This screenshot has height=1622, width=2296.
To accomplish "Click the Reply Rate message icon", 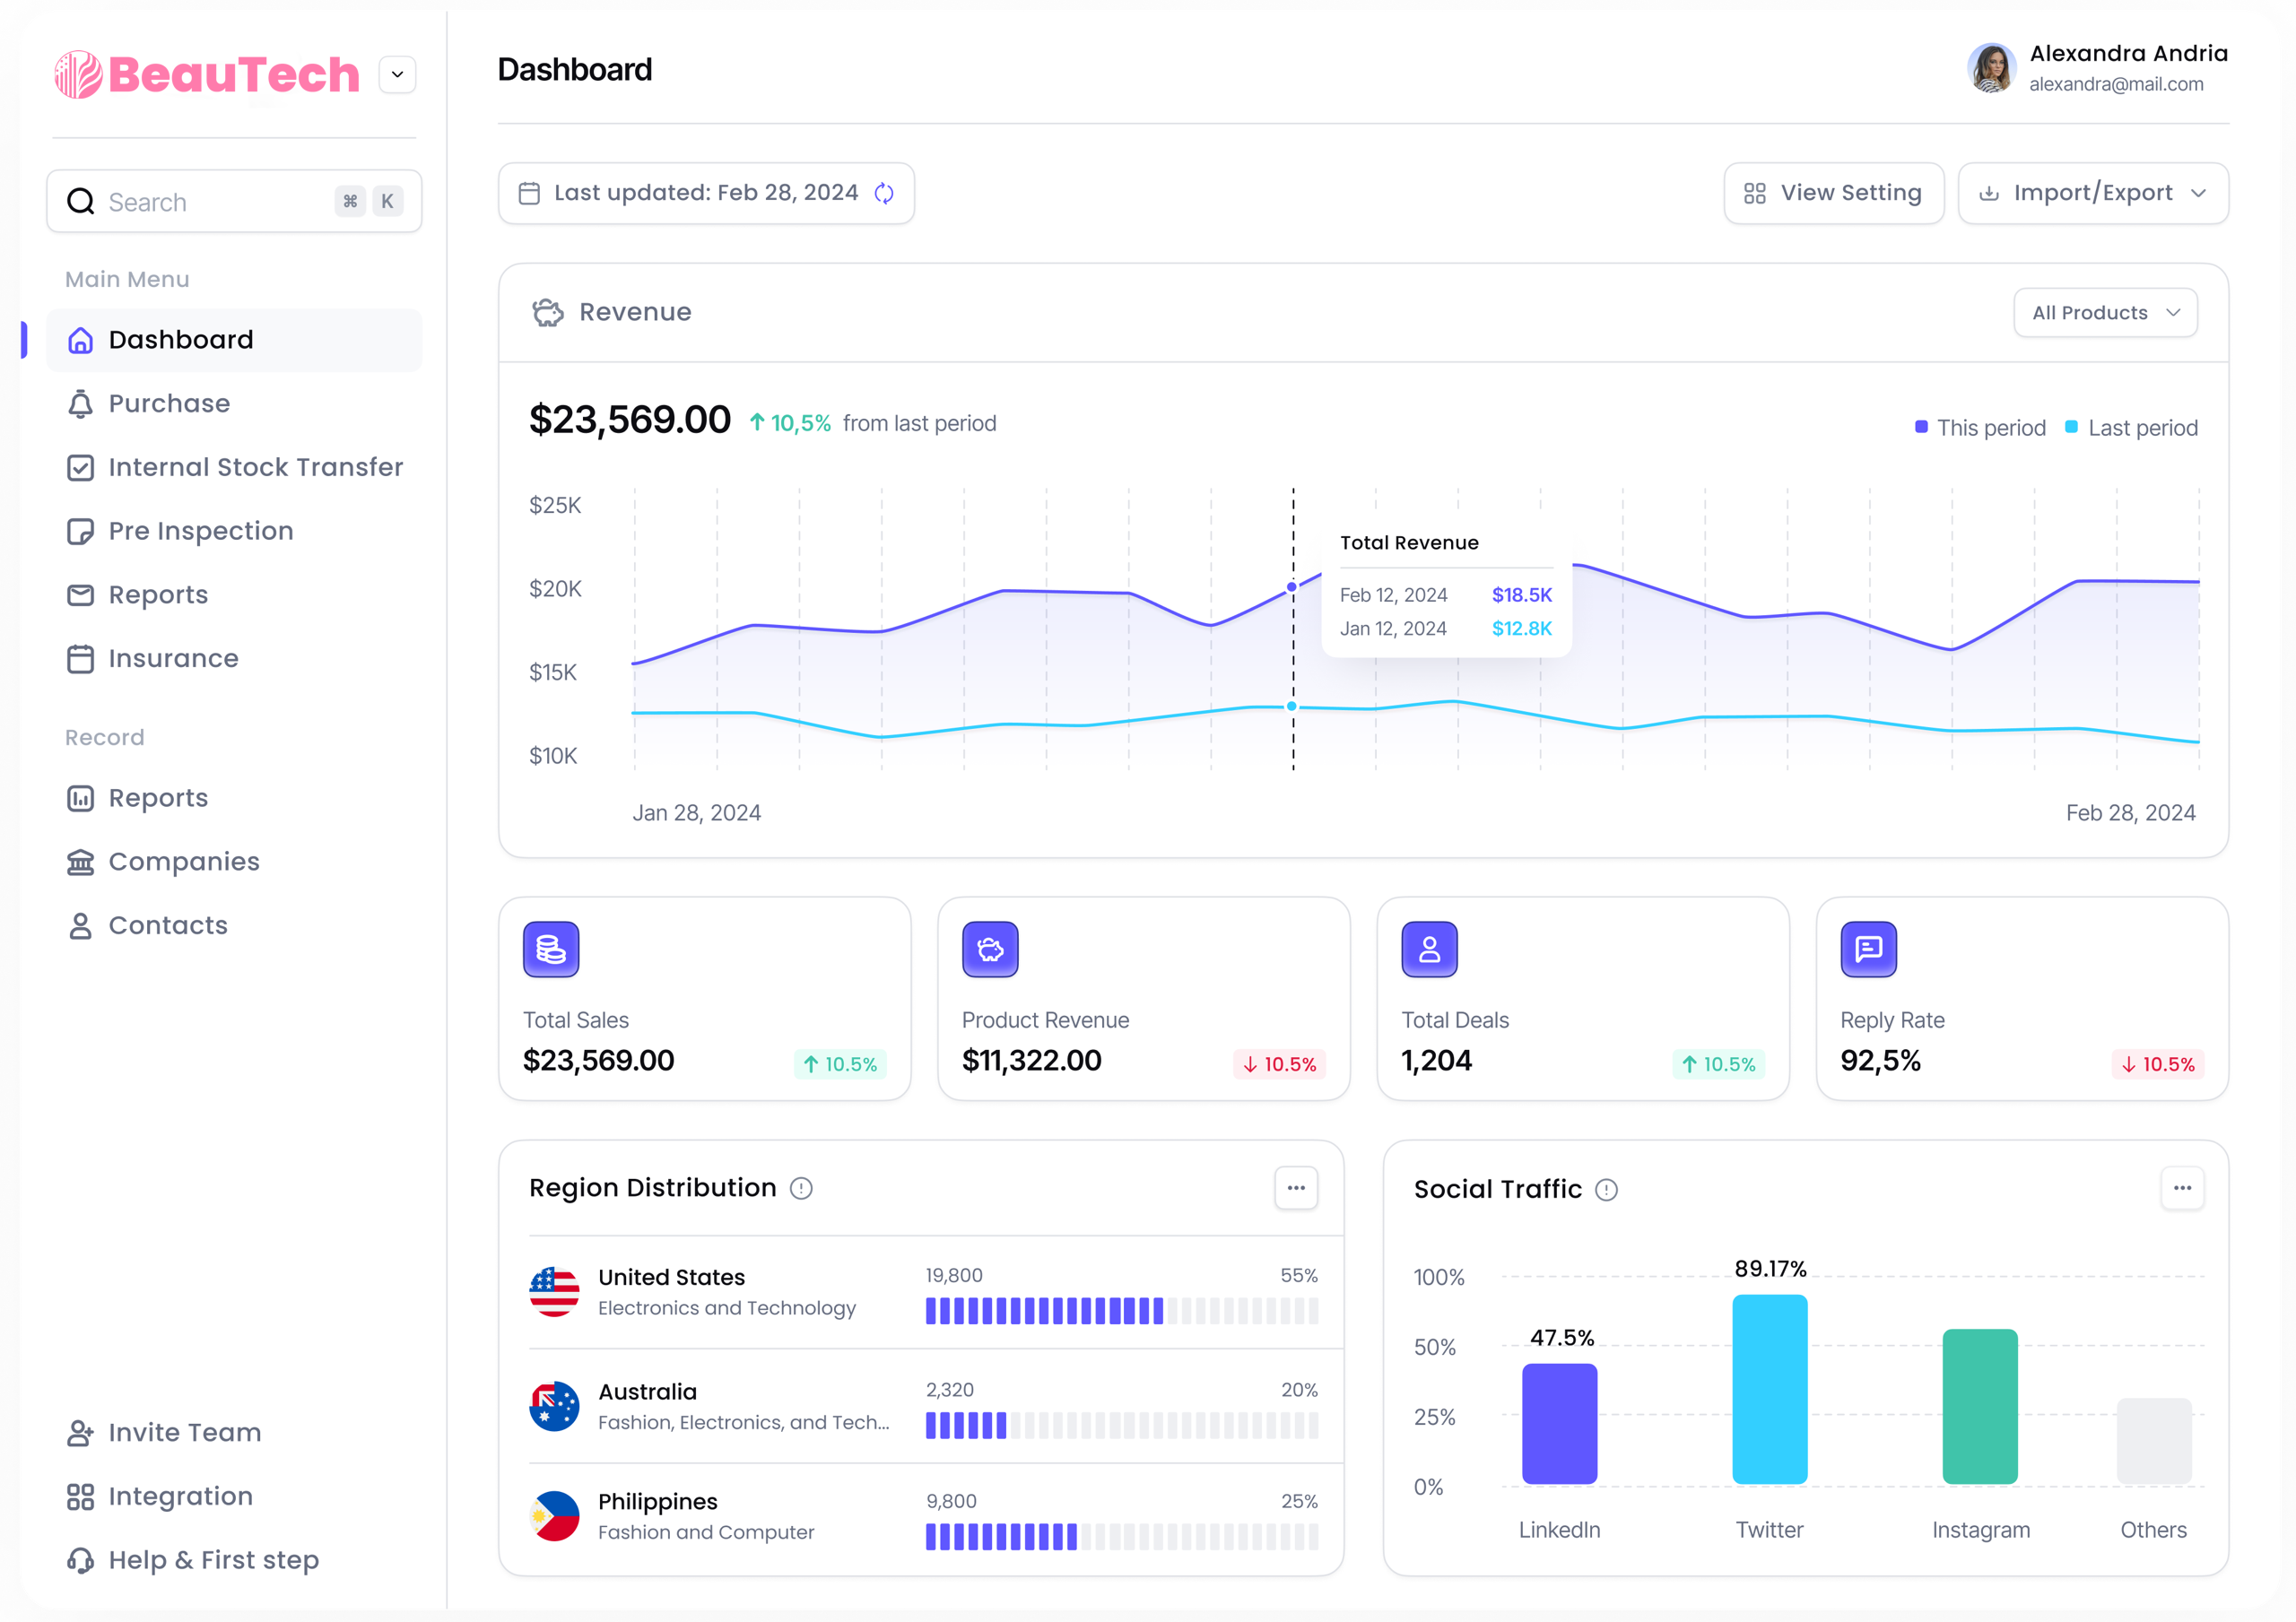I will coord(1868,949).
